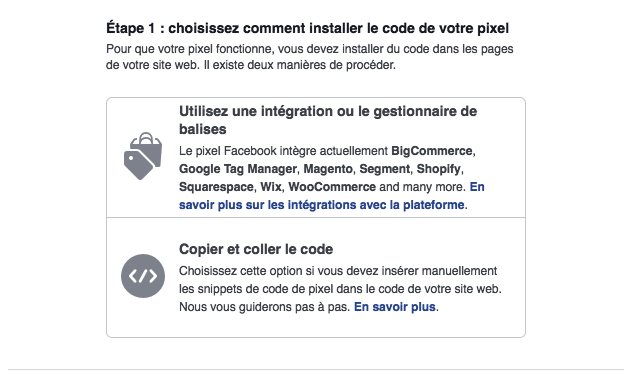Click the Shopify platform name
The image size is (634, 375).
[438, 169]
